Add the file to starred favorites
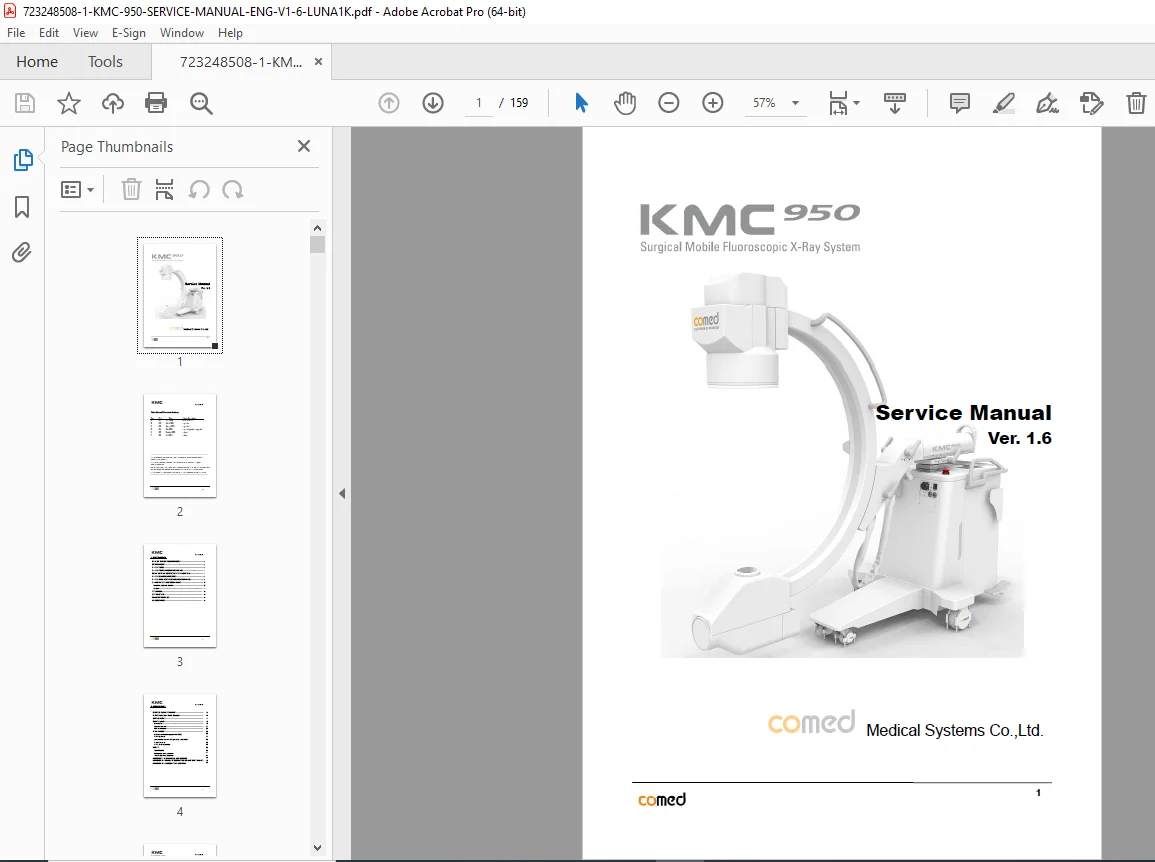This screenshot has height=862, width=1155. pos(69,103)
